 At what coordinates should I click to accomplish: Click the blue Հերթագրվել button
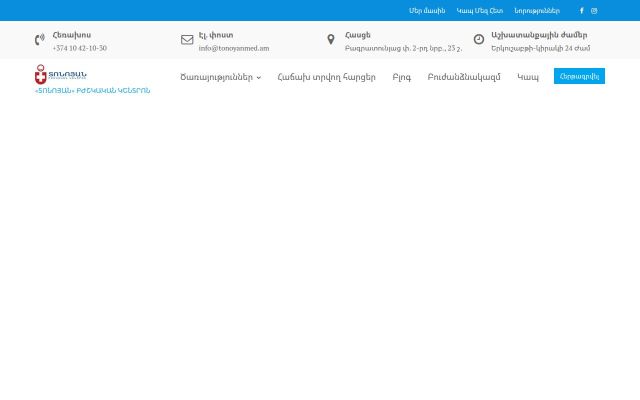point(579,76)
